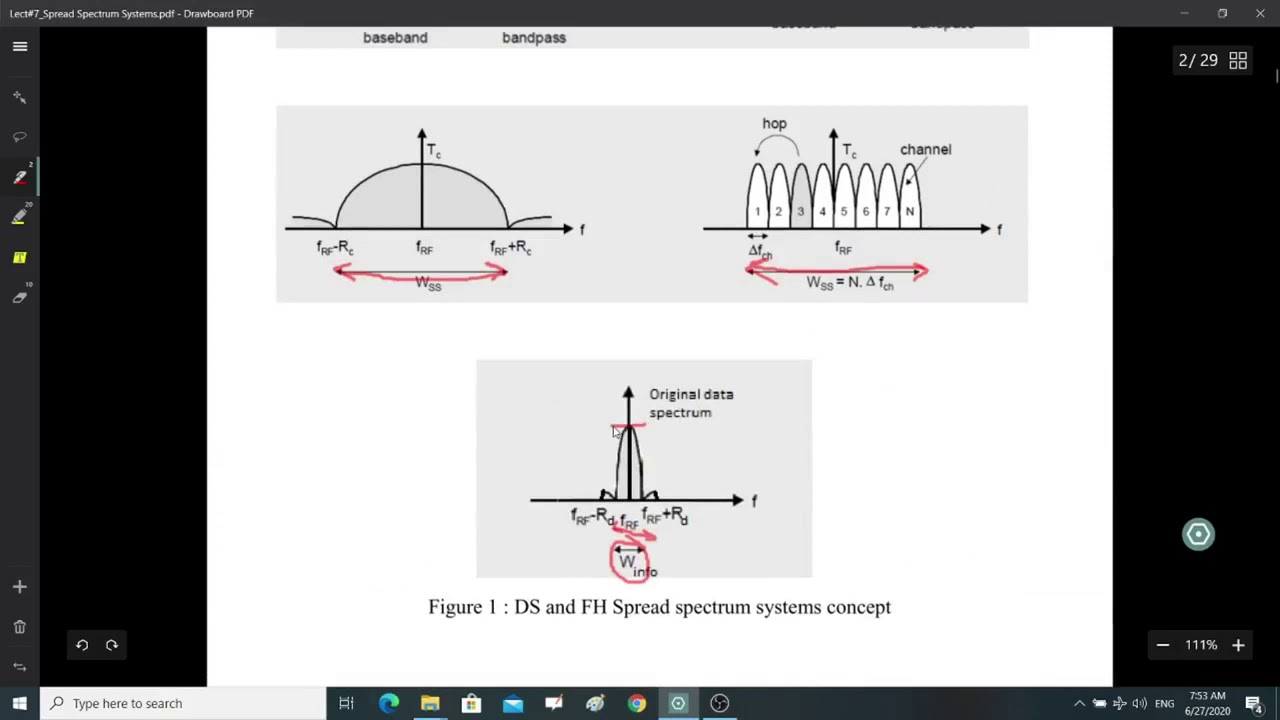Open the notification center icon

[1254, 703]
